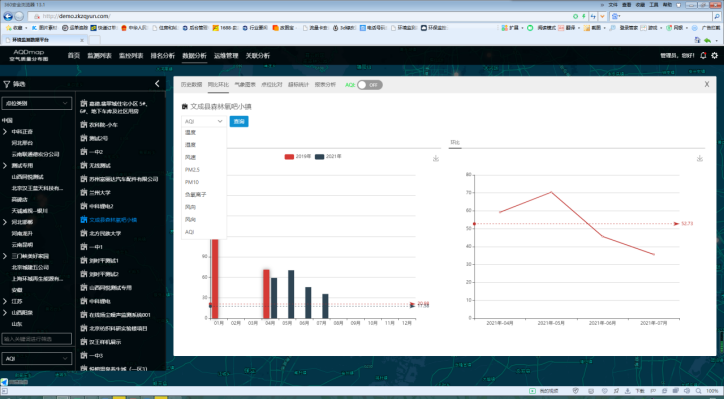Expand the 中科正奇 tree node

coord(5,132)
